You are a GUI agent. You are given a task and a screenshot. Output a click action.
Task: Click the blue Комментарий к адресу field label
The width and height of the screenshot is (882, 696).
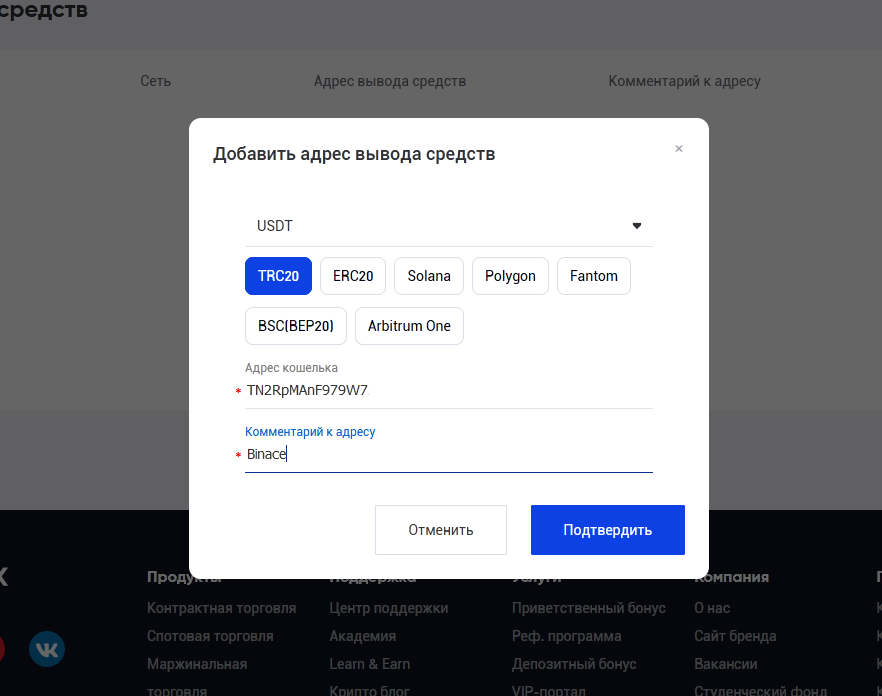310,432
